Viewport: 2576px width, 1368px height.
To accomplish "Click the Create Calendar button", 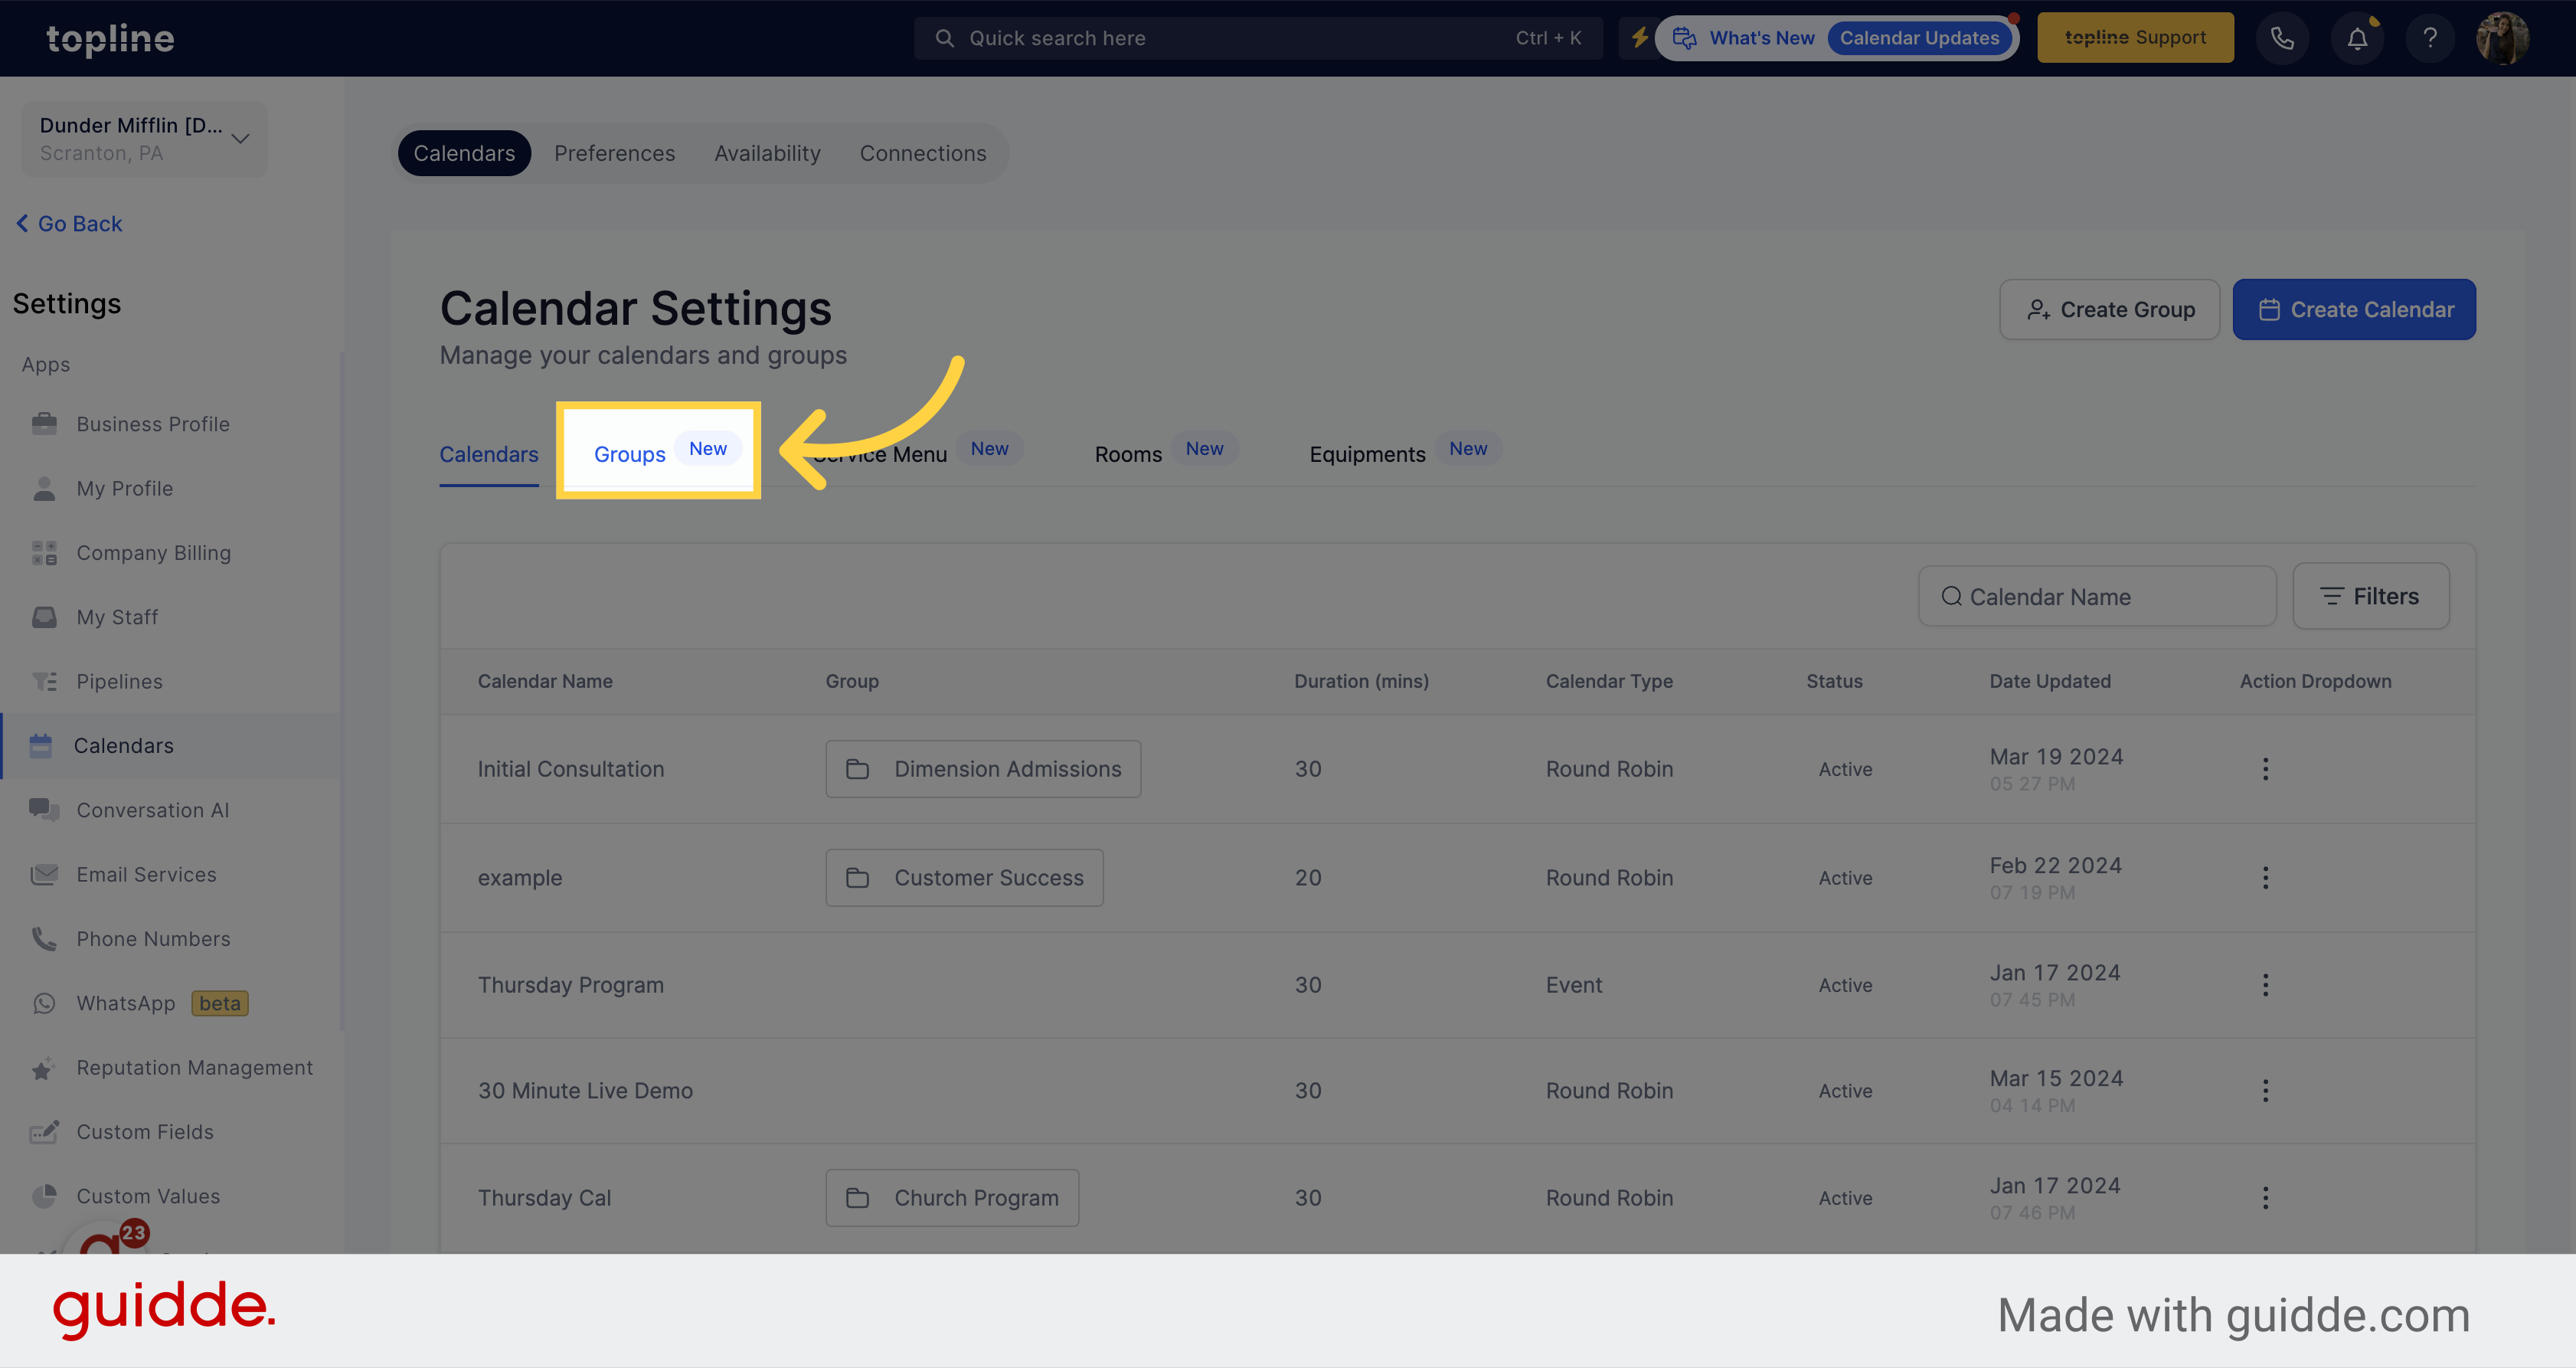I will (2355, 309).
